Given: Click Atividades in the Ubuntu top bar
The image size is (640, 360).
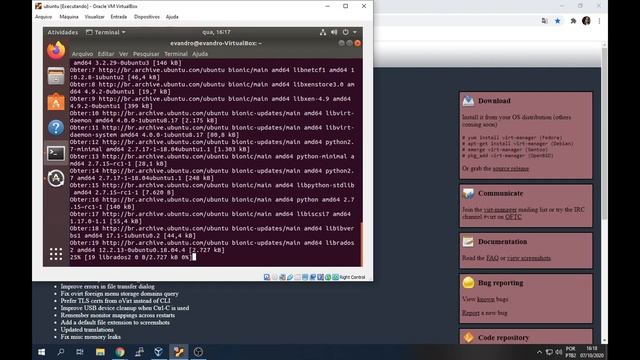Looking at the screenshot, I should click(x=62, y=32).
